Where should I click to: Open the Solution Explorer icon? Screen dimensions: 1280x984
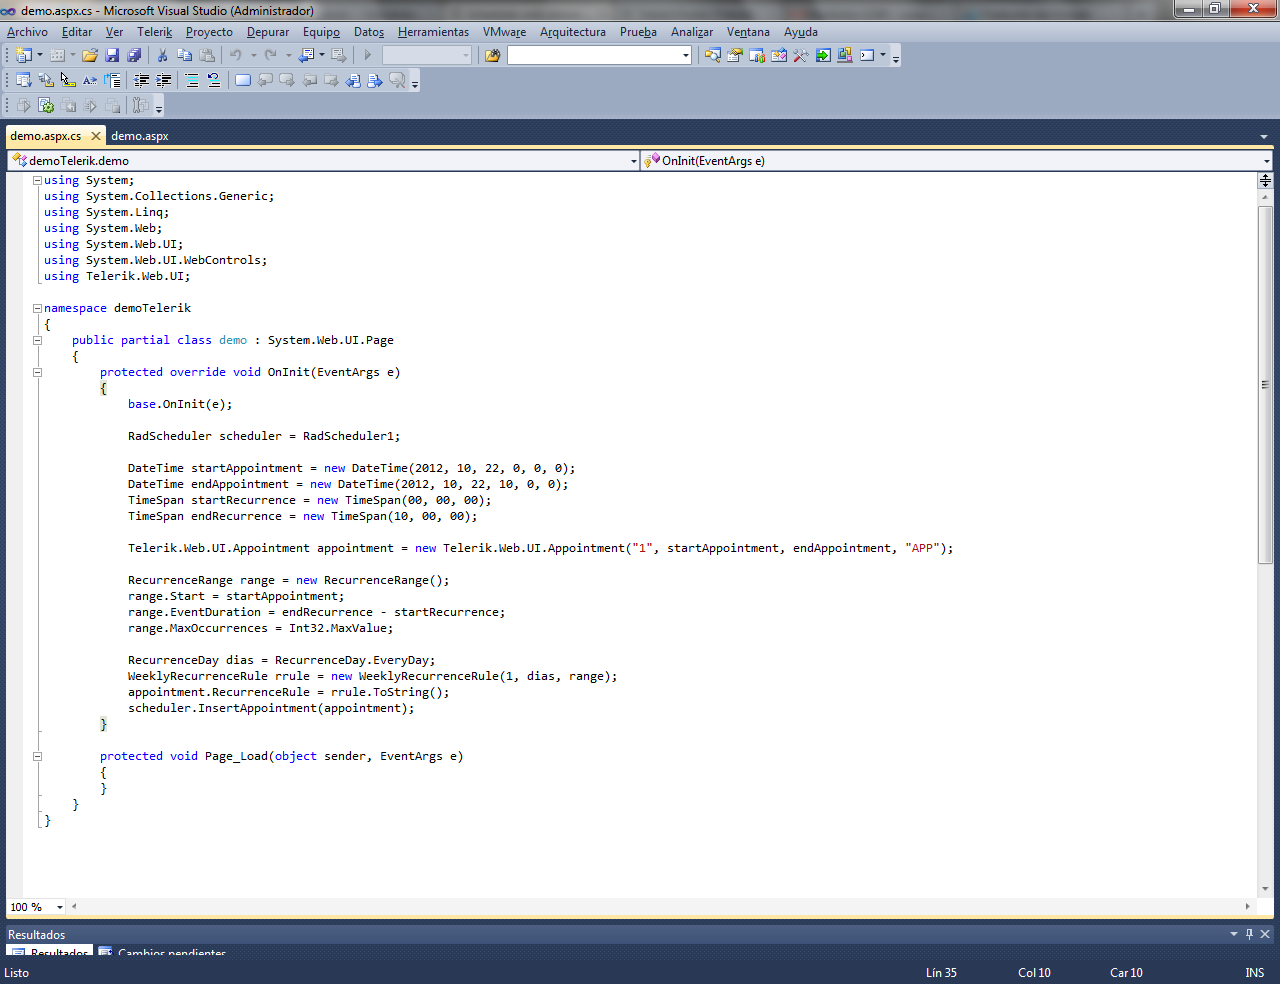712,55
